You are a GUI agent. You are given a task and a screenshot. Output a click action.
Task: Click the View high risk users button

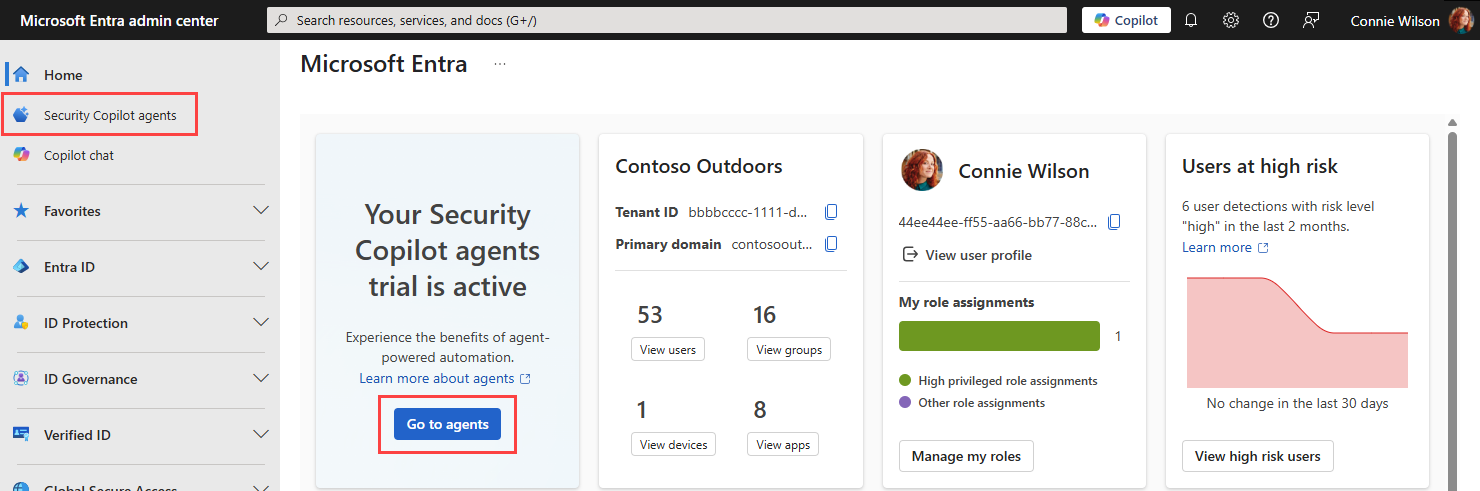tap(1257, 456)
